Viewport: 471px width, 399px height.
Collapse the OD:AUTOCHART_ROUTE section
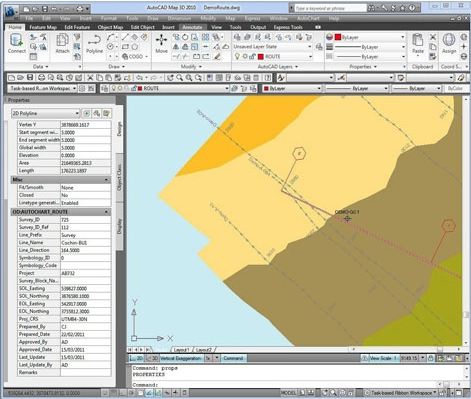(x=106, y=212)
